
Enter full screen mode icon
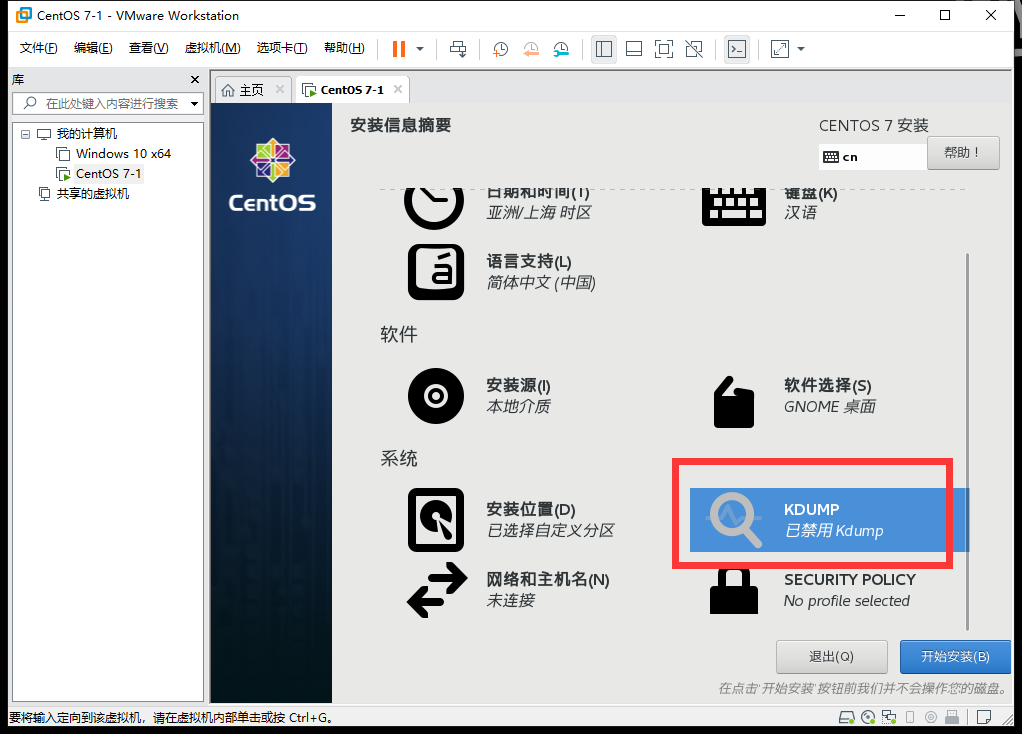coord(664,49)
